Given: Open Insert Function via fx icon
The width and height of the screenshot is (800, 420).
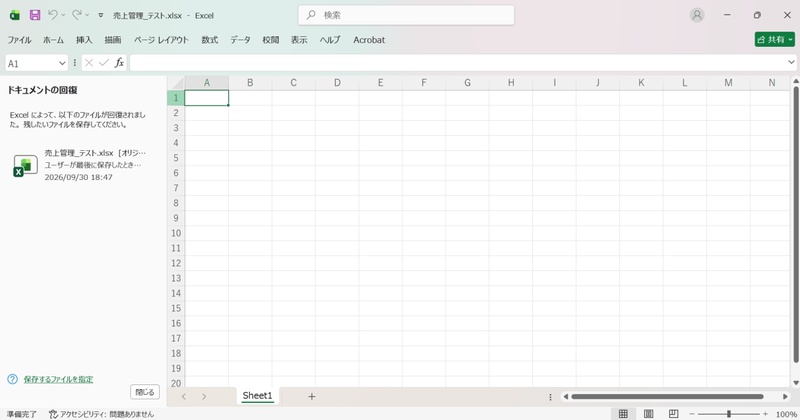Looking at the screenshot, I should 119,63.
